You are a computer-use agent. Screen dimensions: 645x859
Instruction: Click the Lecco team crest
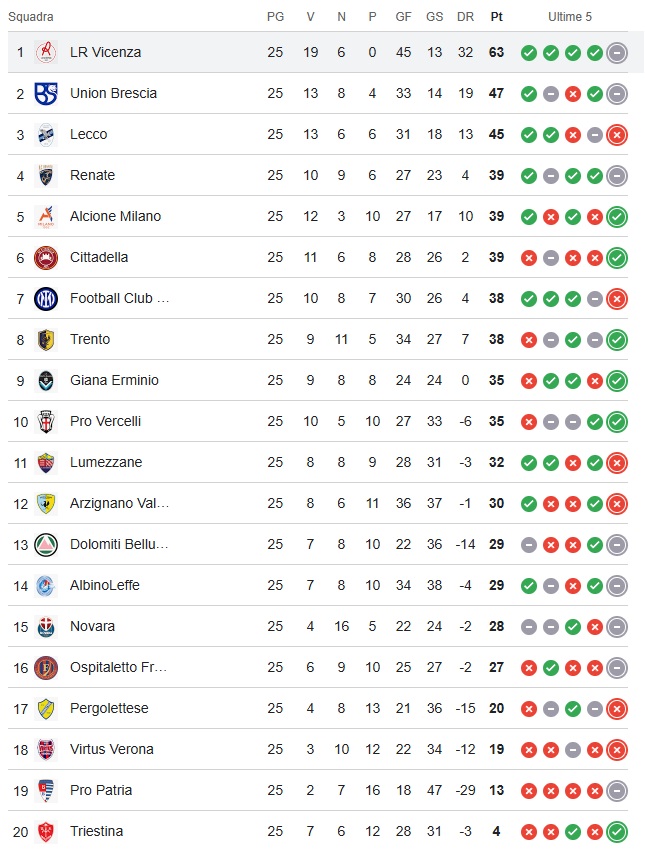coord(46,134)
